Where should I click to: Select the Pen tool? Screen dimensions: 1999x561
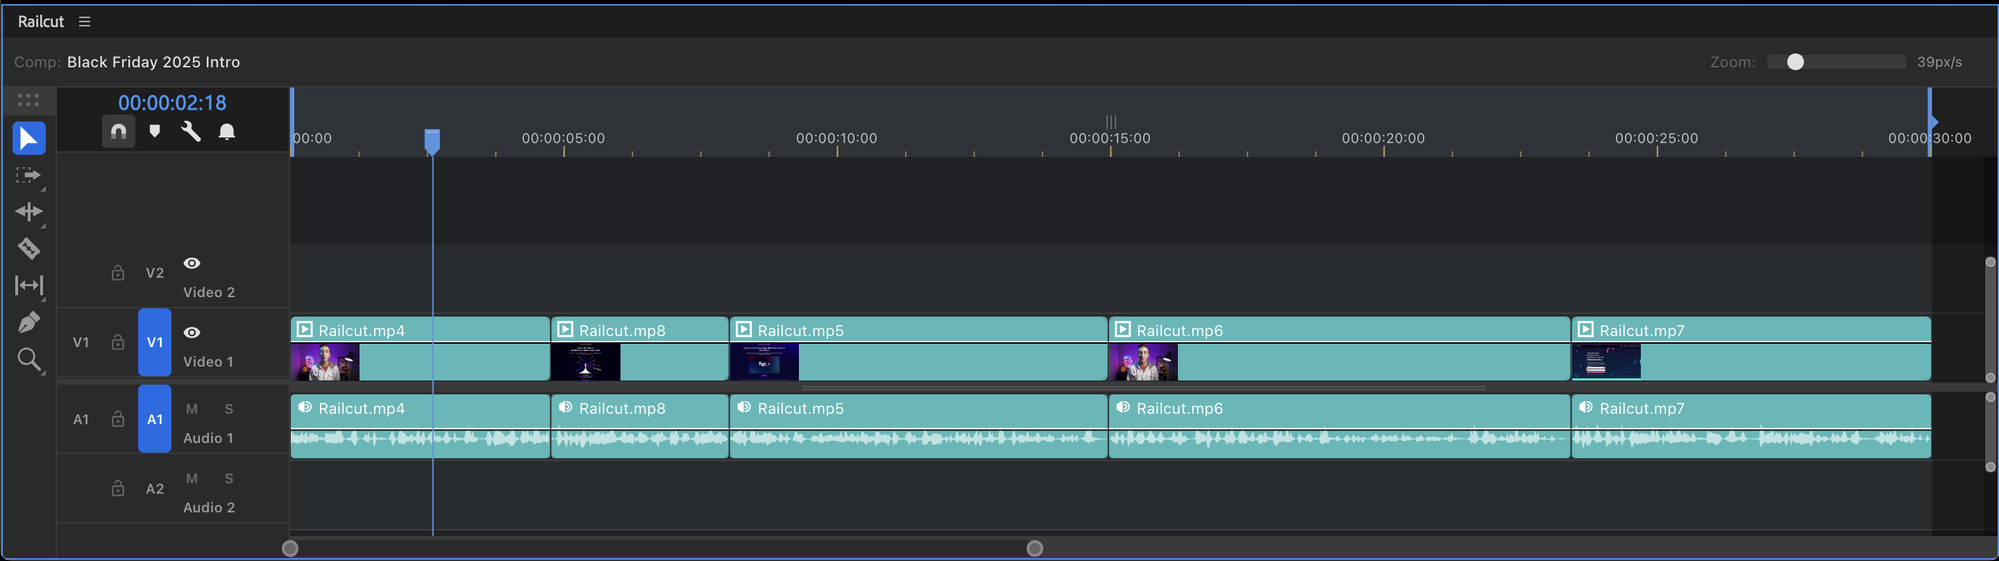(29, 322)
